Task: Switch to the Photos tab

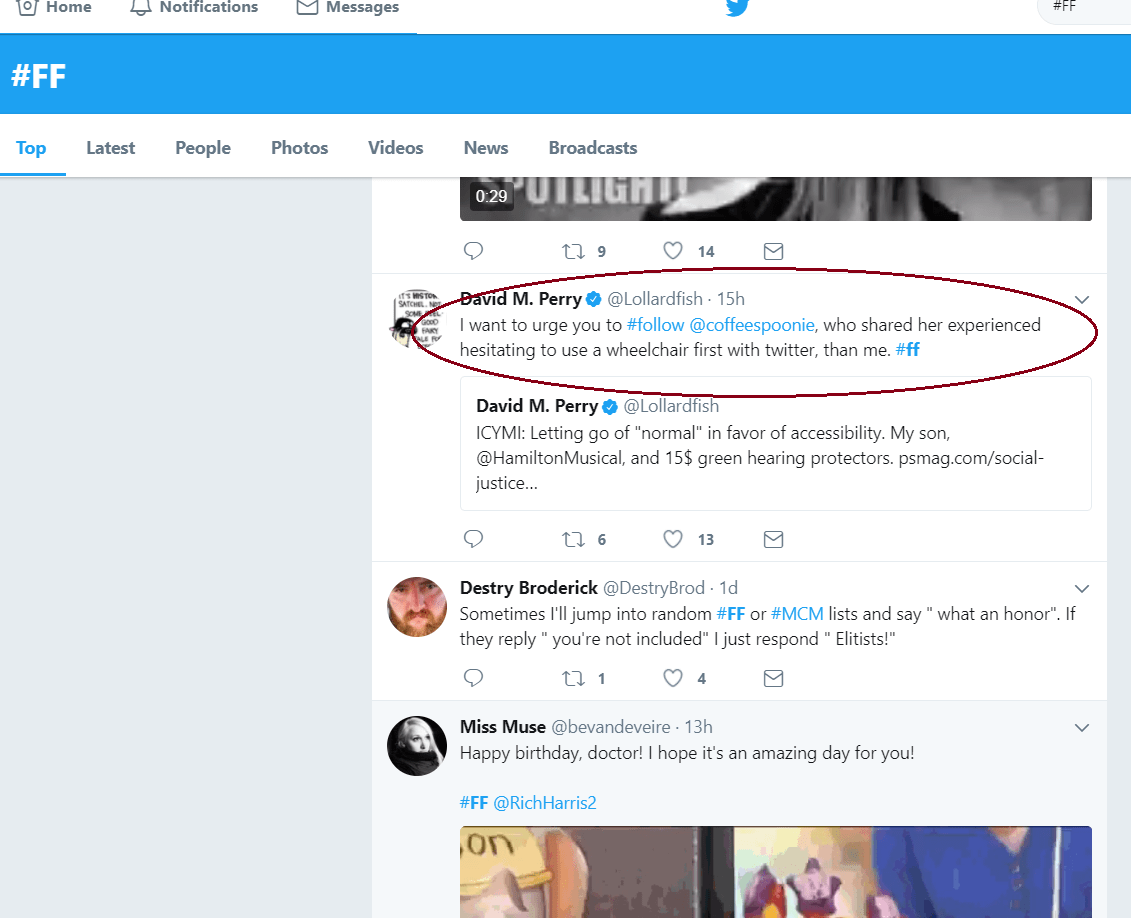Action: (x=299, y=148)
